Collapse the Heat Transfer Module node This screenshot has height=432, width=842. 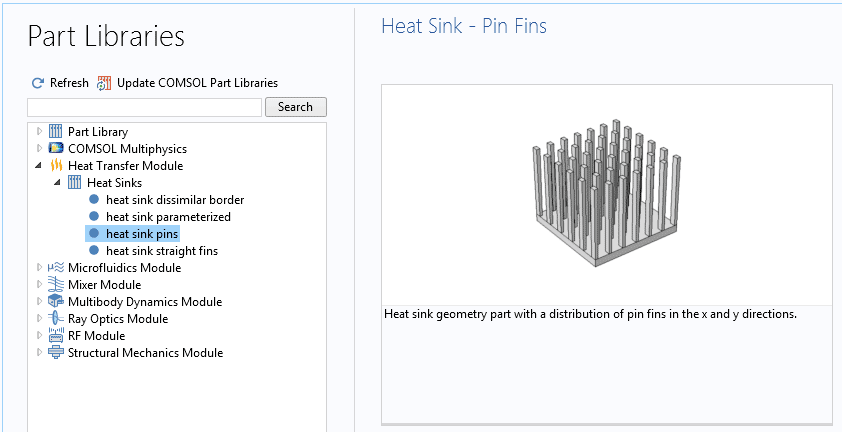[39, 166]
